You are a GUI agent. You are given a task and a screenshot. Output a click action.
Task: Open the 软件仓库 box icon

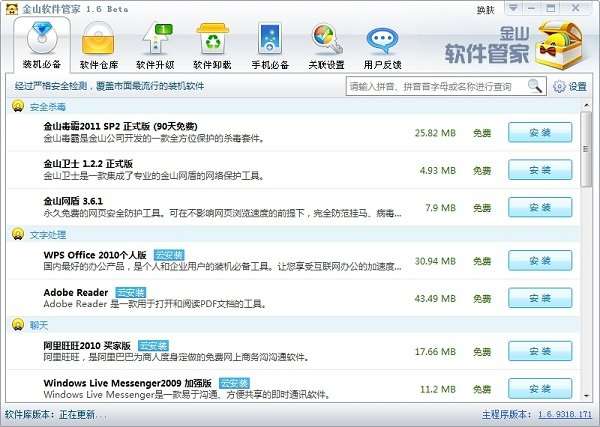tap(98, 38)
